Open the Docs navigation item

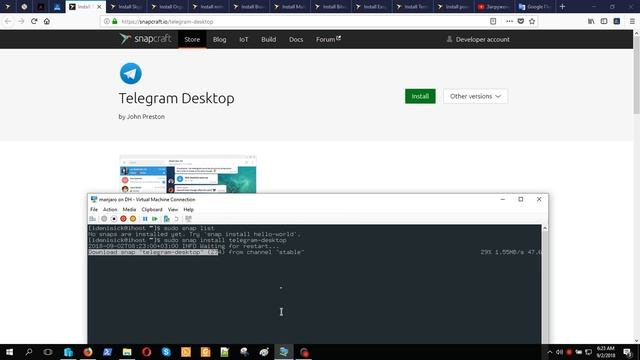pos(296,40)
